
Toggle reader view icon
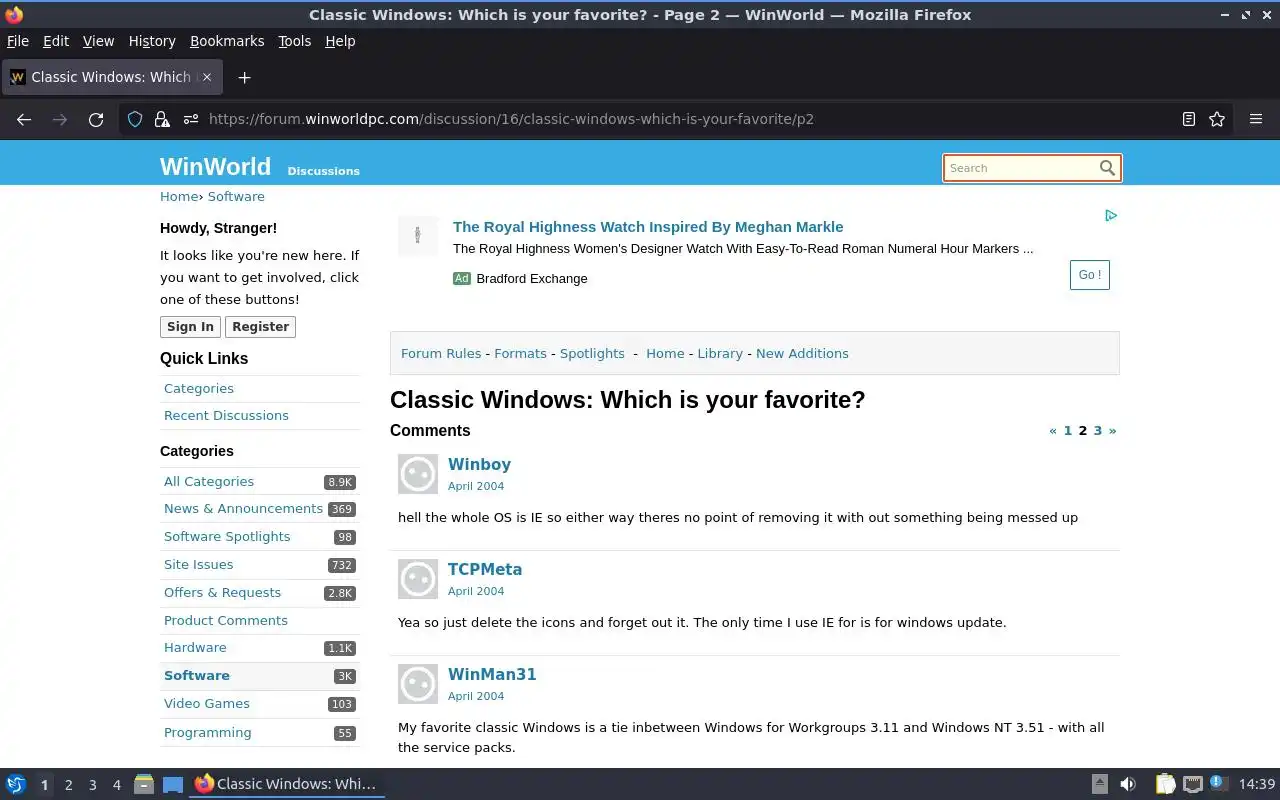click(x=1189, y=119)
